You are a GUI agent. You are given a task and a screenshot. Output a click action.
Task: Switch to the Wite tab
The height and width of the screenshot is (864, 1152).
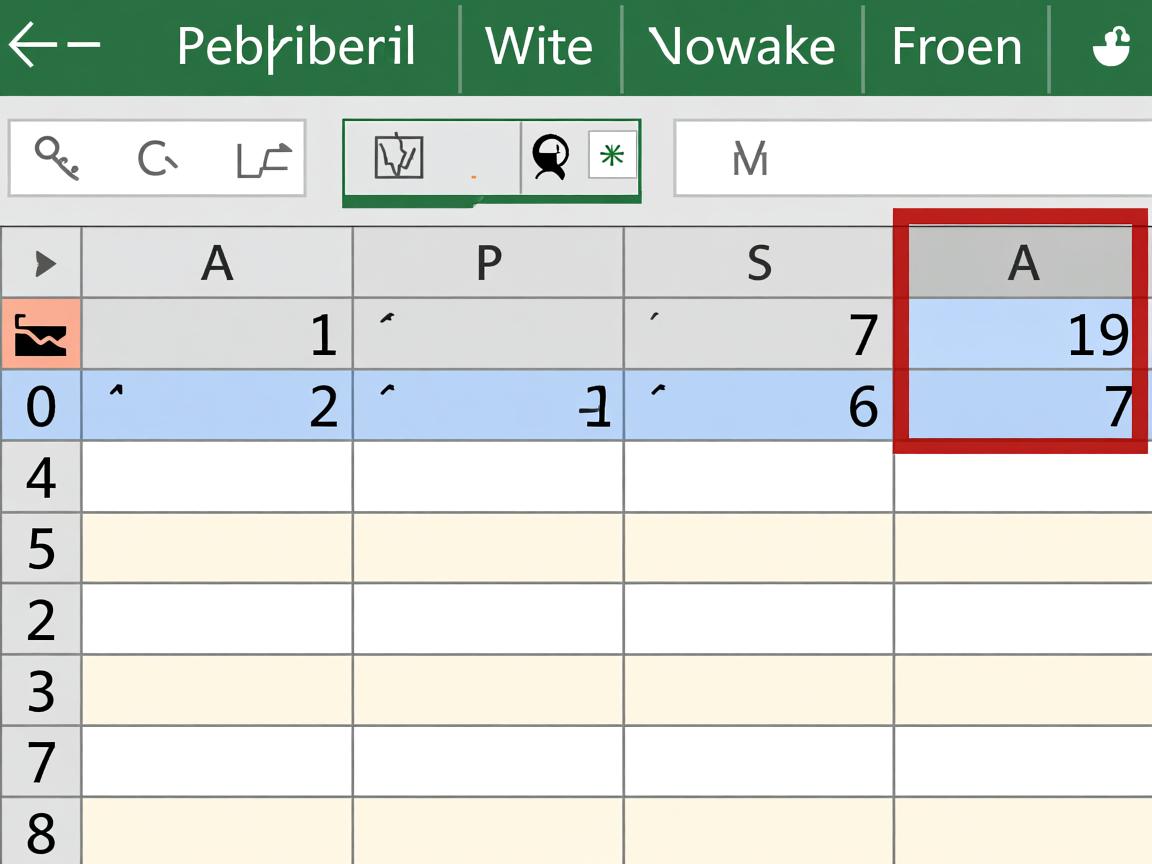[x=539, y=47]
